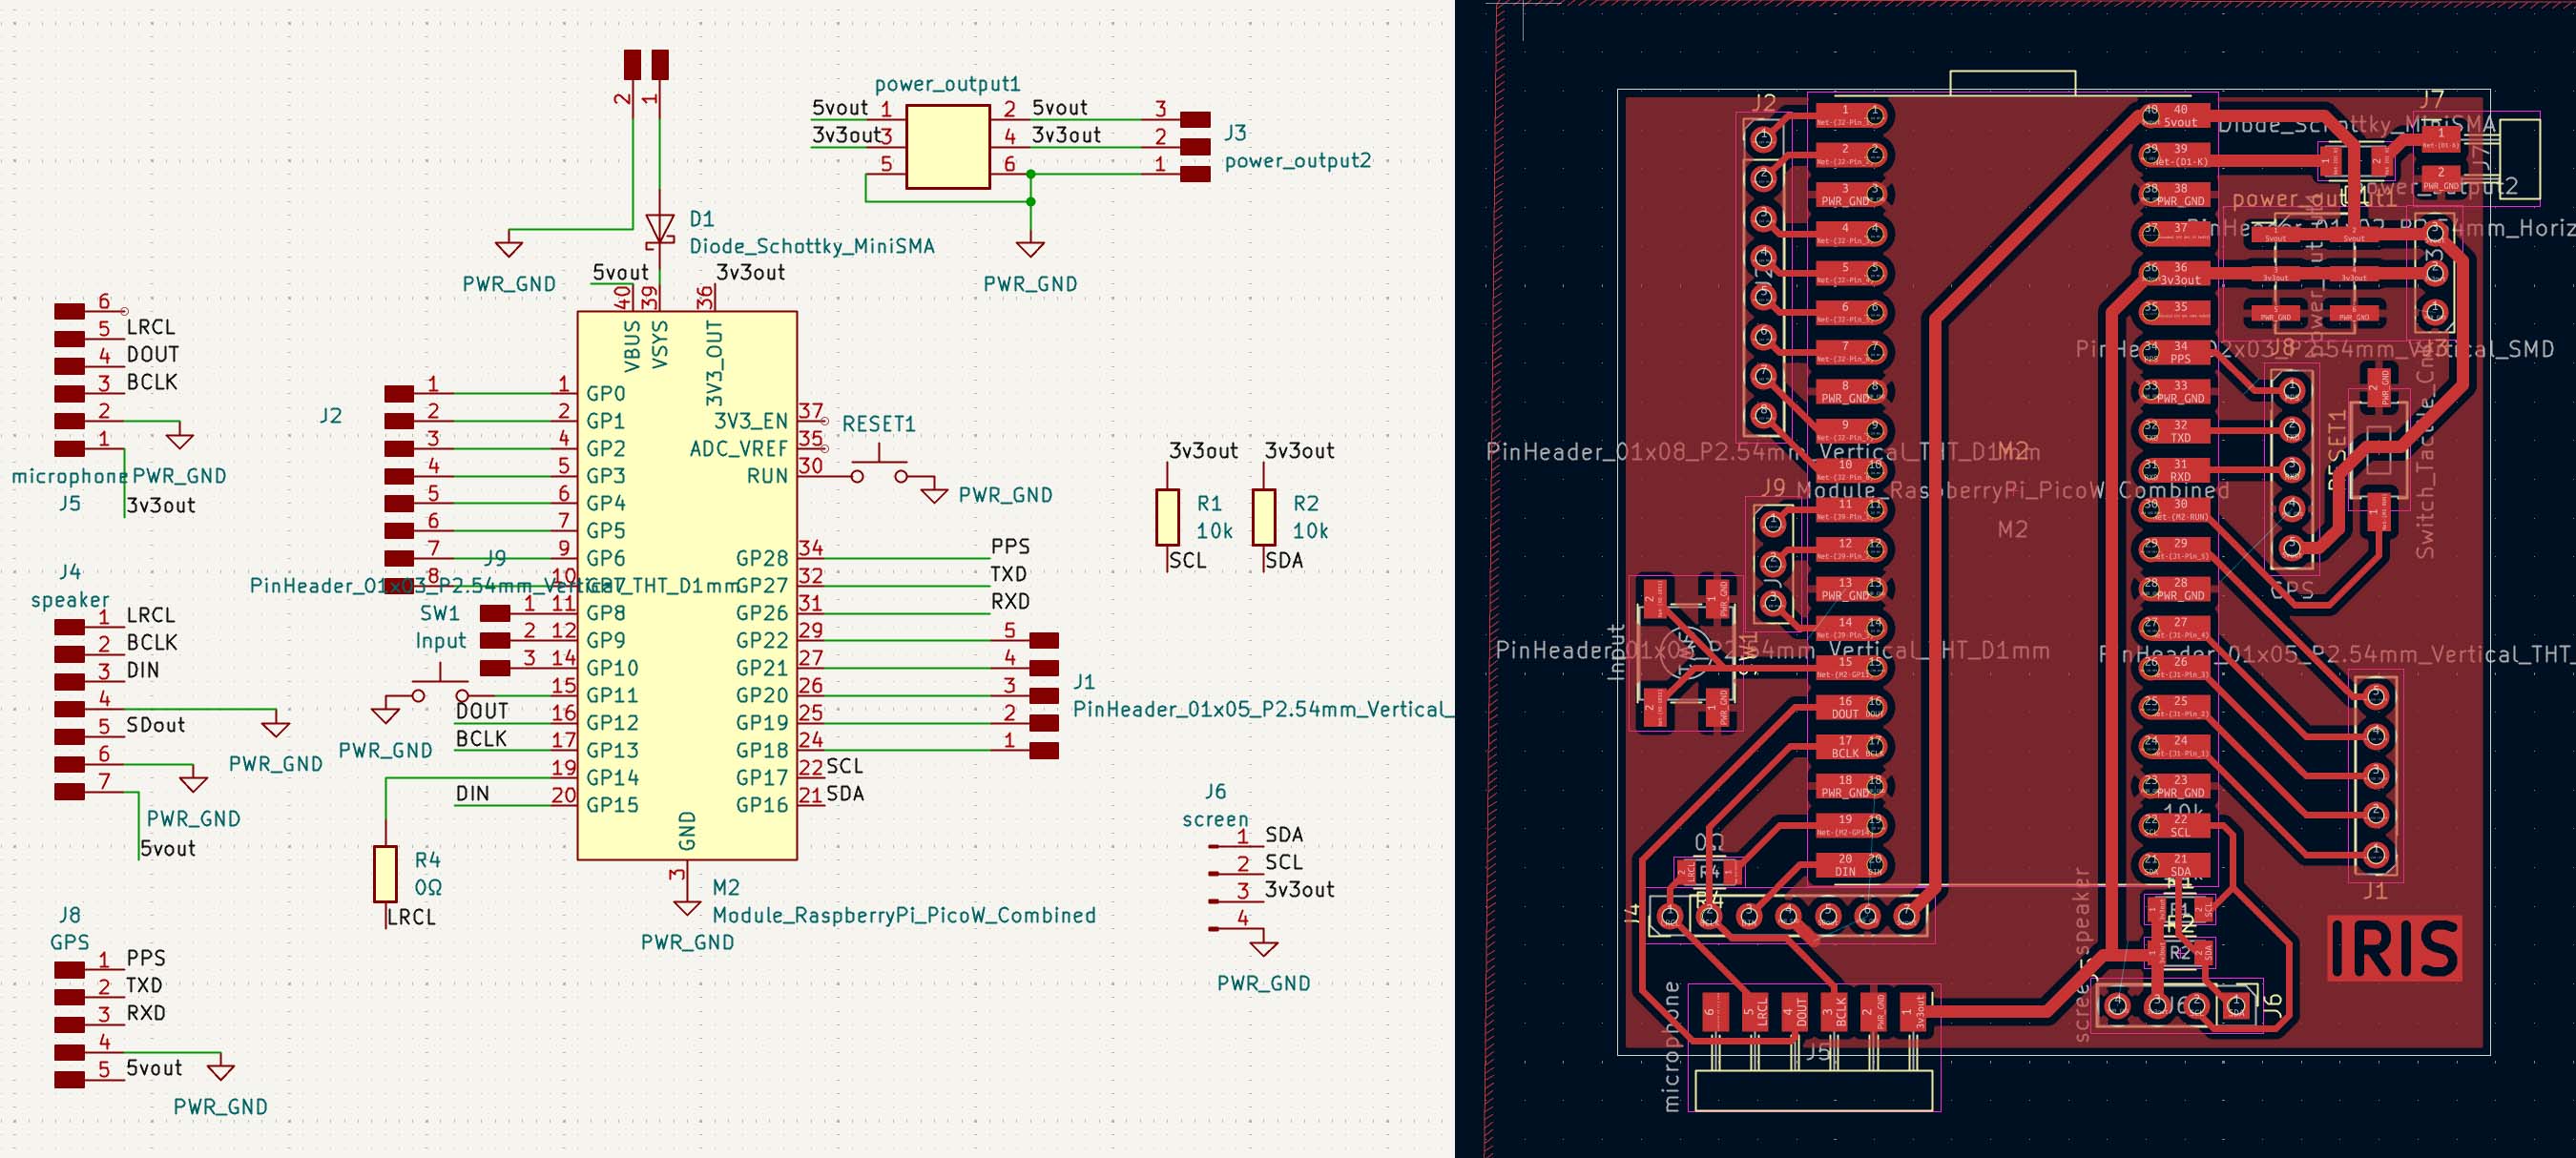Click the J6 screen connector label
This screenshot has width=2576, height=1158.
tap(1215, 791)
